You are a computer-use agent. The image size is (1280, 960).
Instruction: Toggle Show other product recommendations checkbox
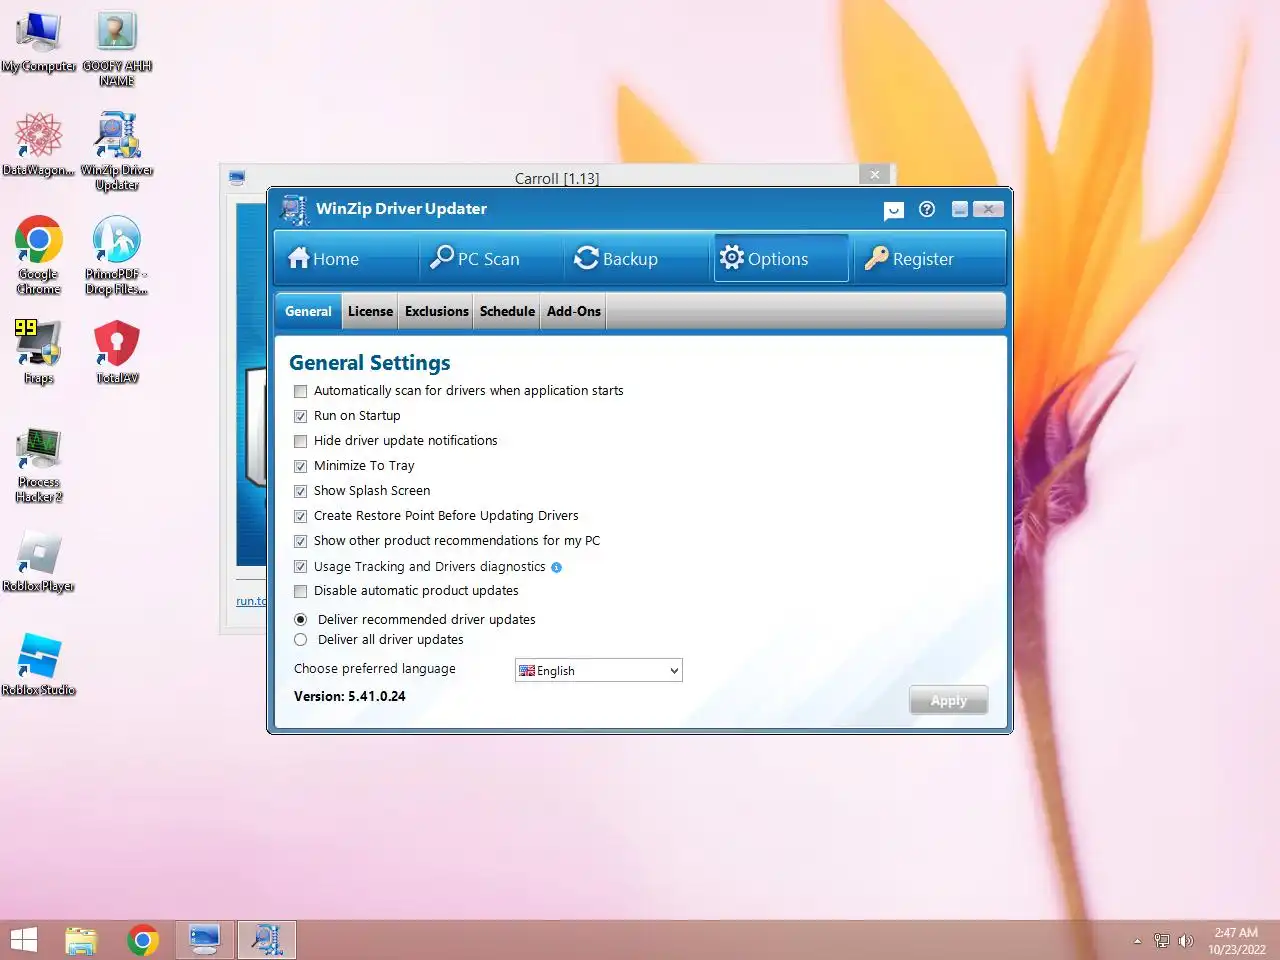300,541
